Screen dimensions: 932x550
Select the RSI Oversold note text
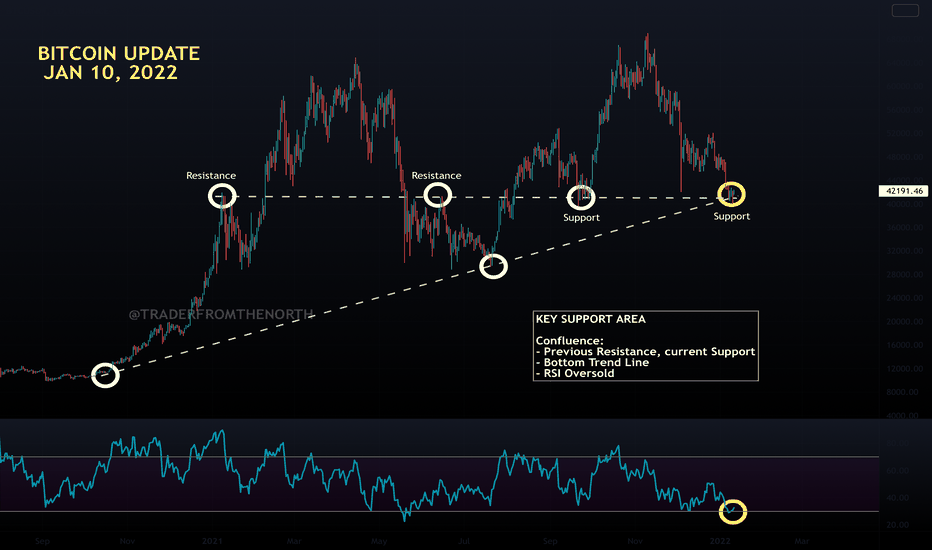[x=575, y=373]
